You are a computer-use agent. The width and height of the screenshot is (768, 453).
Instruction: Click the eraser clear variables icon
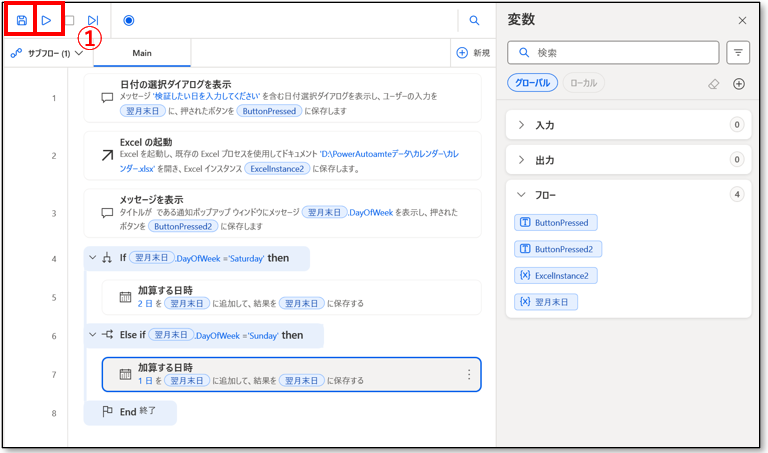[713, 83]
